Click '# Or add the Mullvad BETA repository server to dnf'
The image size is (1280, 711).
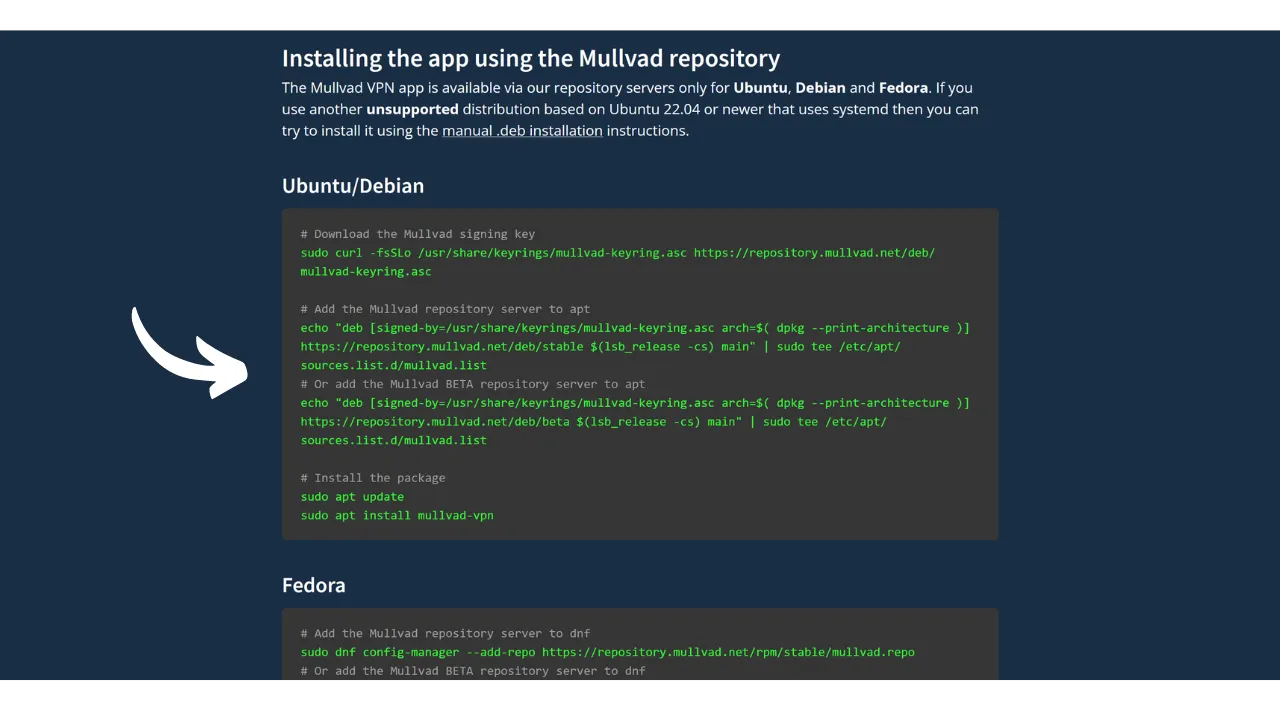(x=473, y=671)
